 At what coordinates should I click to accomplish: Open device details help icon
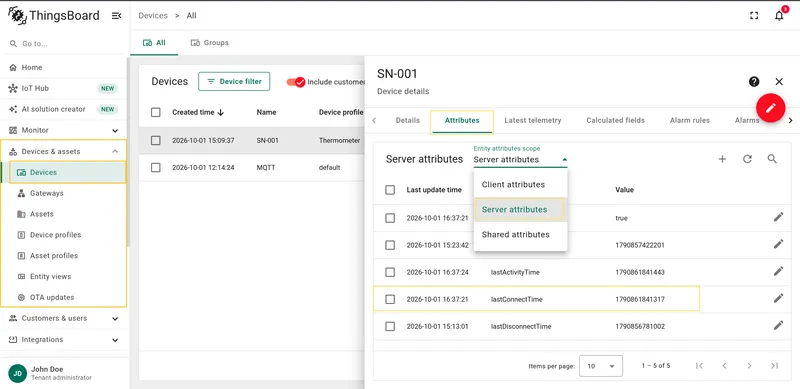point(754,82)
